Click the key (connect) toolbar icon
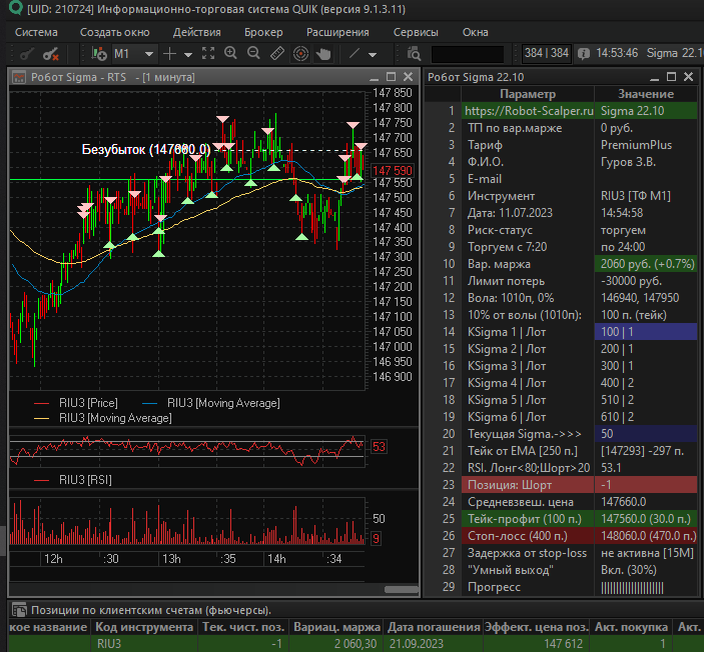The image size is (704, 652). point(26,54)
